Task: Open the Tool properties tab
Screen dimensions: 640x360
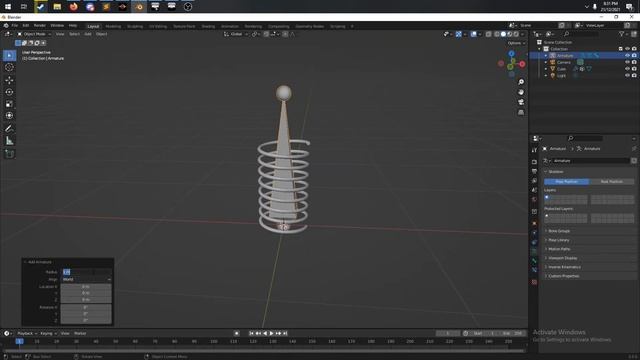Action: (534, 150)
